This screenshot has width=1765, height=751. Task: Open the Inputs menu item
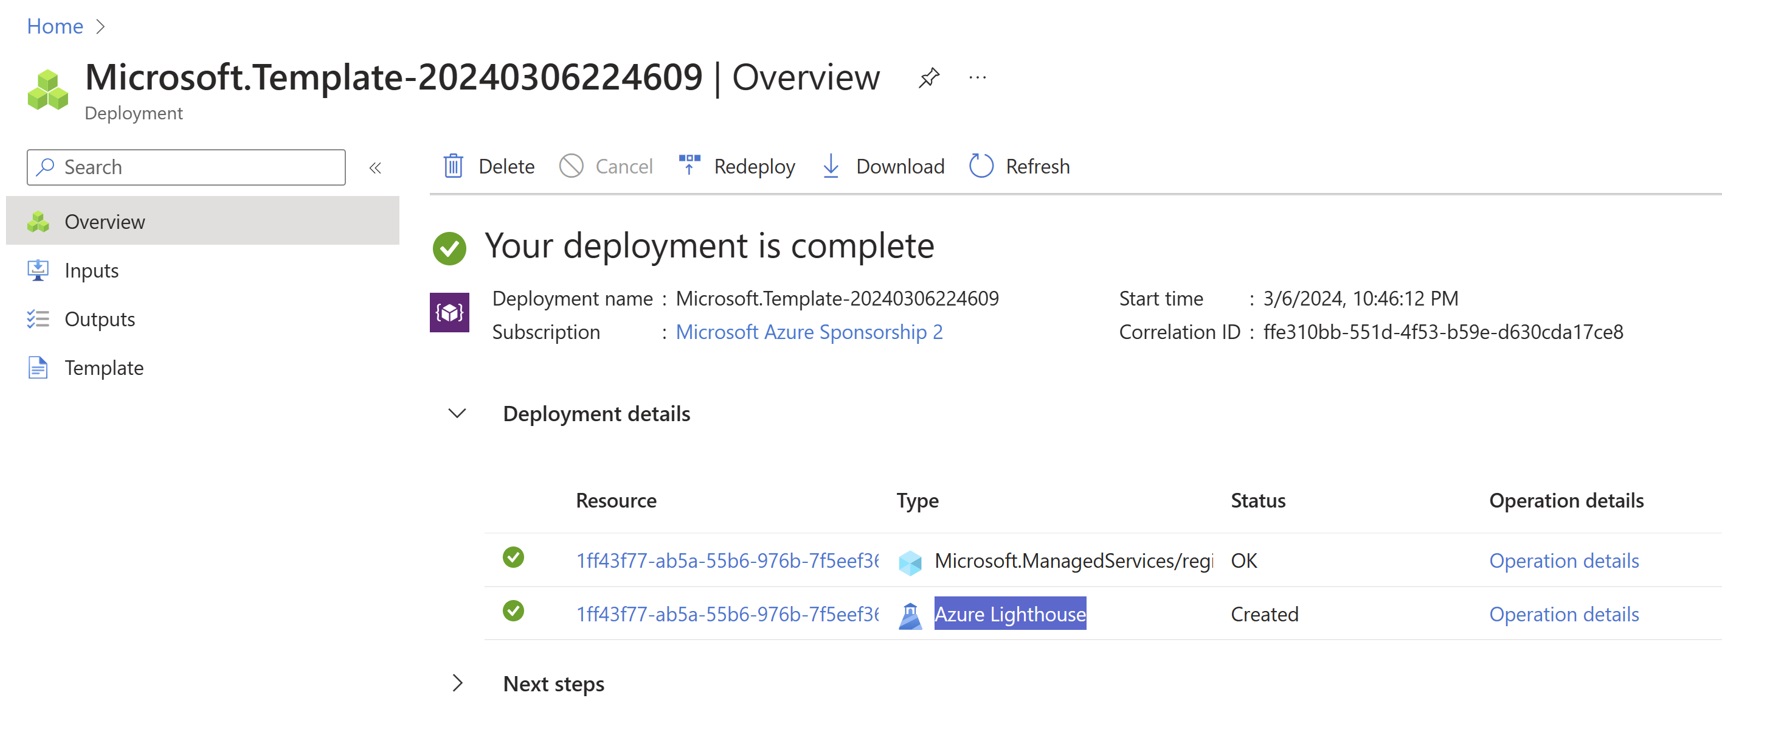[x=203, y=270]
